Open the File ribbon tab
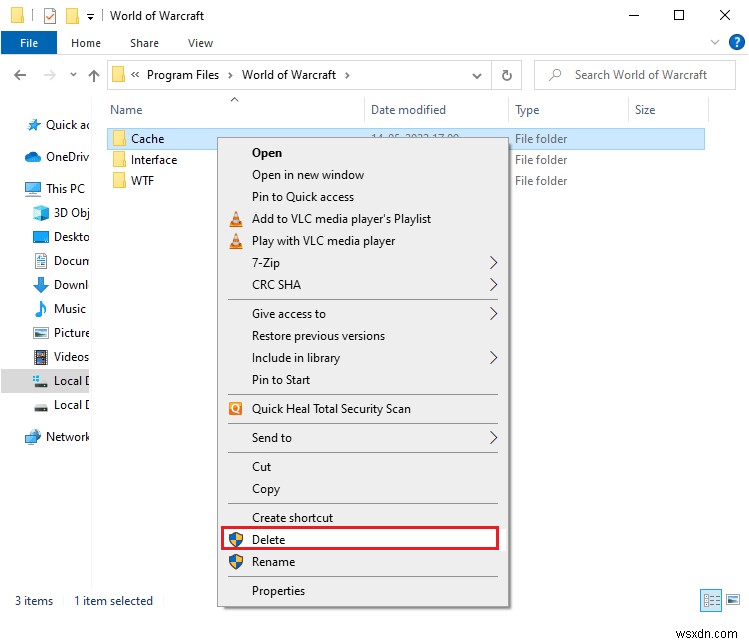Screen dimensions: 749x644 (x=29, y=43)
